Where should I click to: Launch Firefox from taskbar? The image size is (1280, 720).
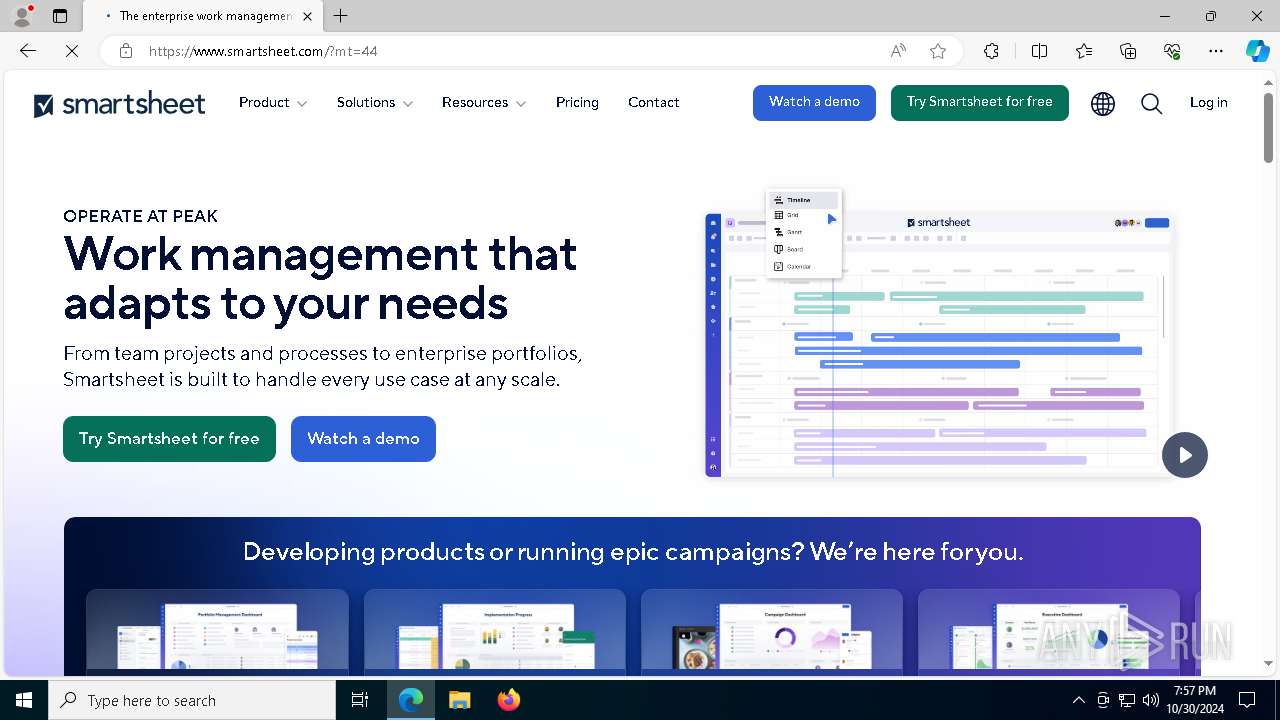point(508,700)
